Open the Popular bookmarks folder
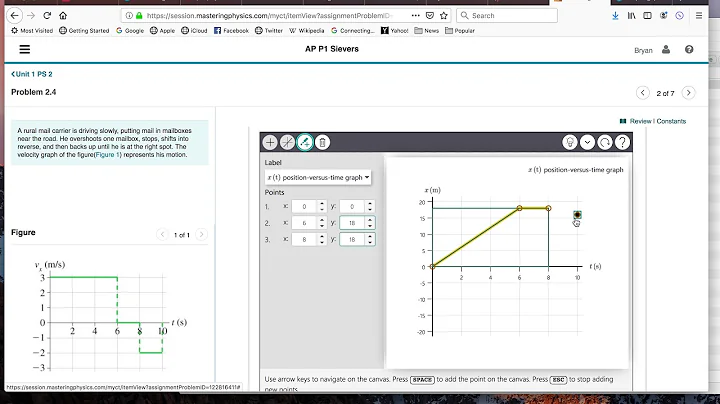Screen dimensions: 720x404 coord(460,31)
